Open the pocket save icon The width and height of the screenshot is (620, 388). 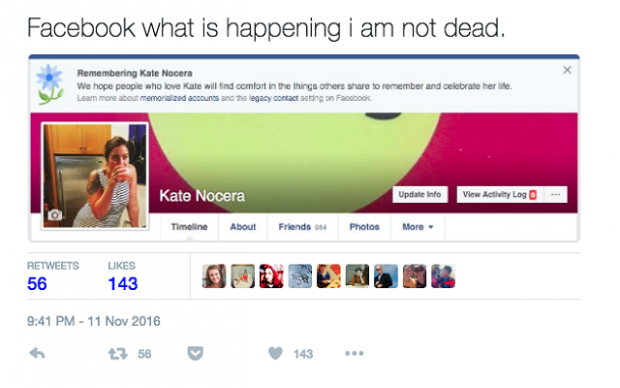[x=195, y=353]
